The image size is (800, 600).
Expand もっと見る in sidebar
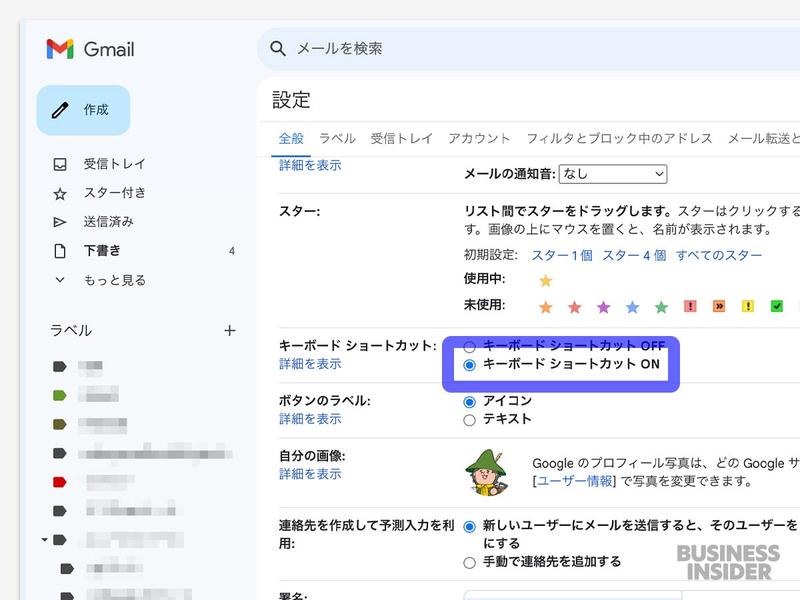tap(114, 280)
